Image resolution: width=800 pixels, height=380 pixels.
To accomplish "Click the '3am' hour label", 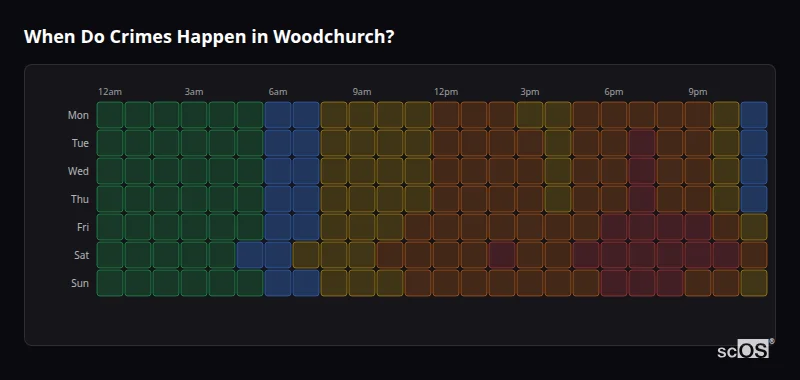I will [x=194, y=92].
